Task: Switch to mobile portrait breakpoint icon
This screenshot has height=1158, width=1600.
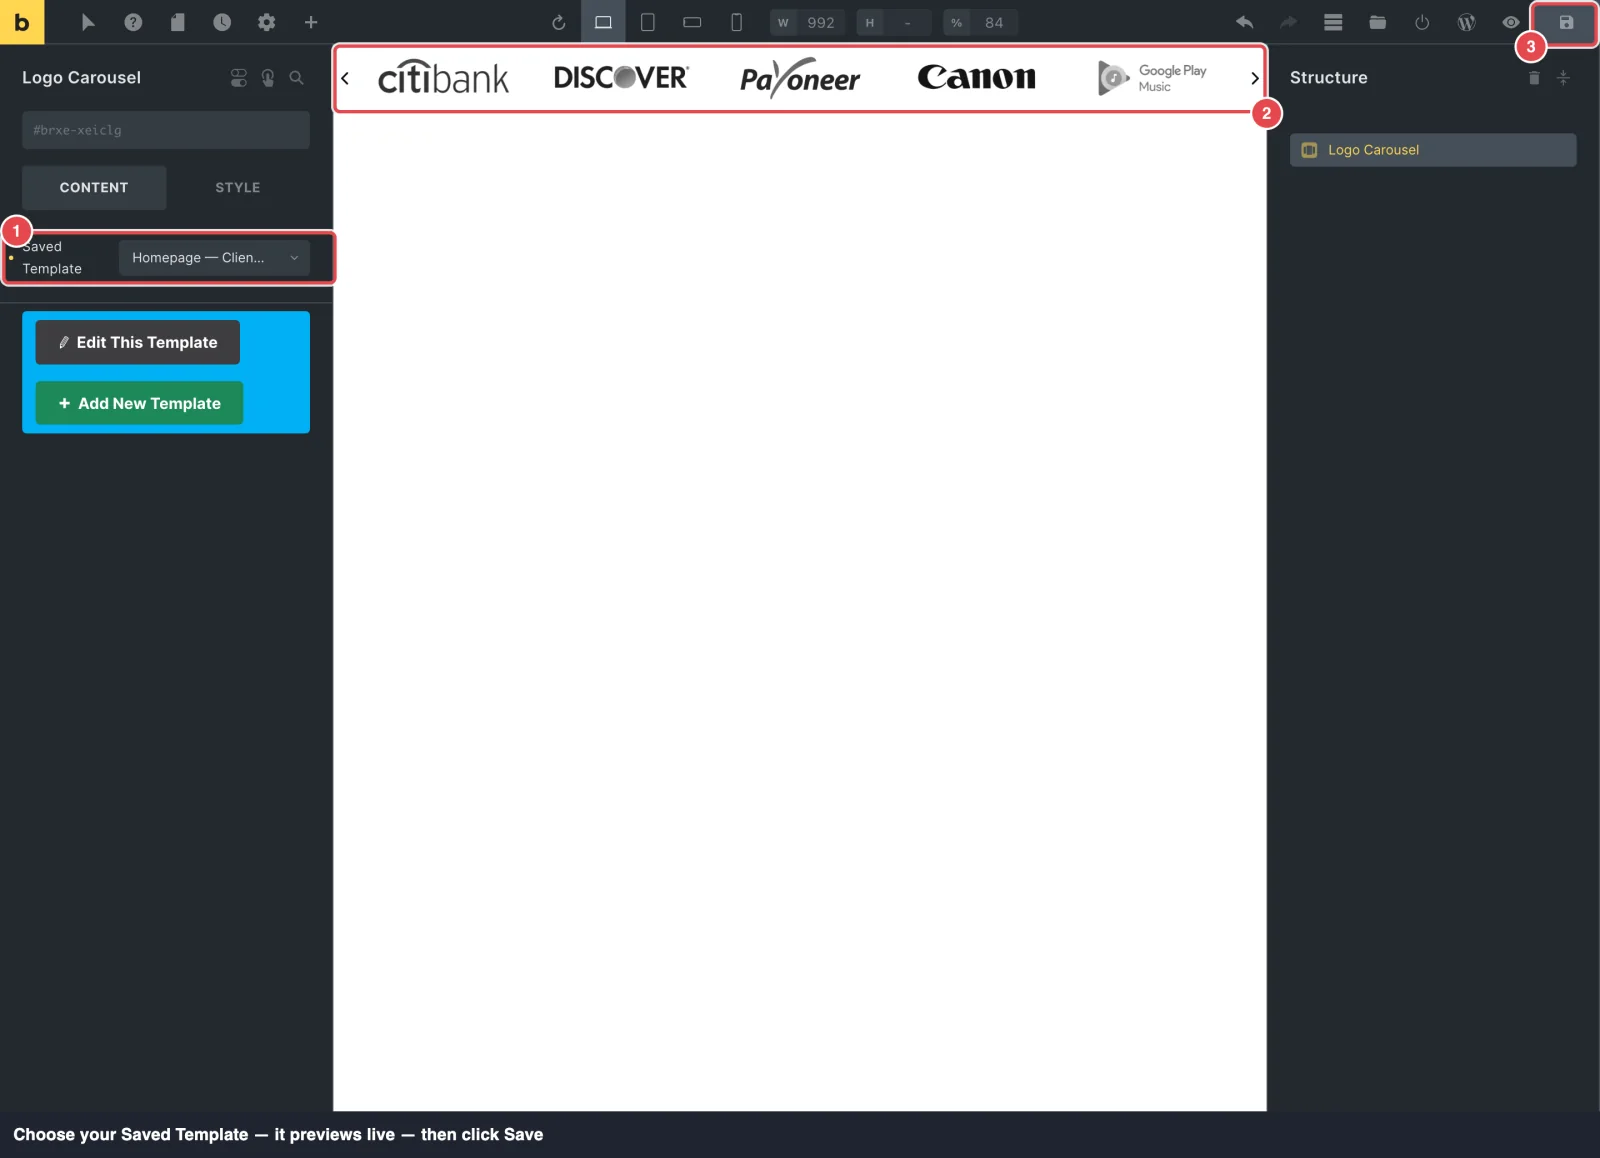Action: [737, 22]
